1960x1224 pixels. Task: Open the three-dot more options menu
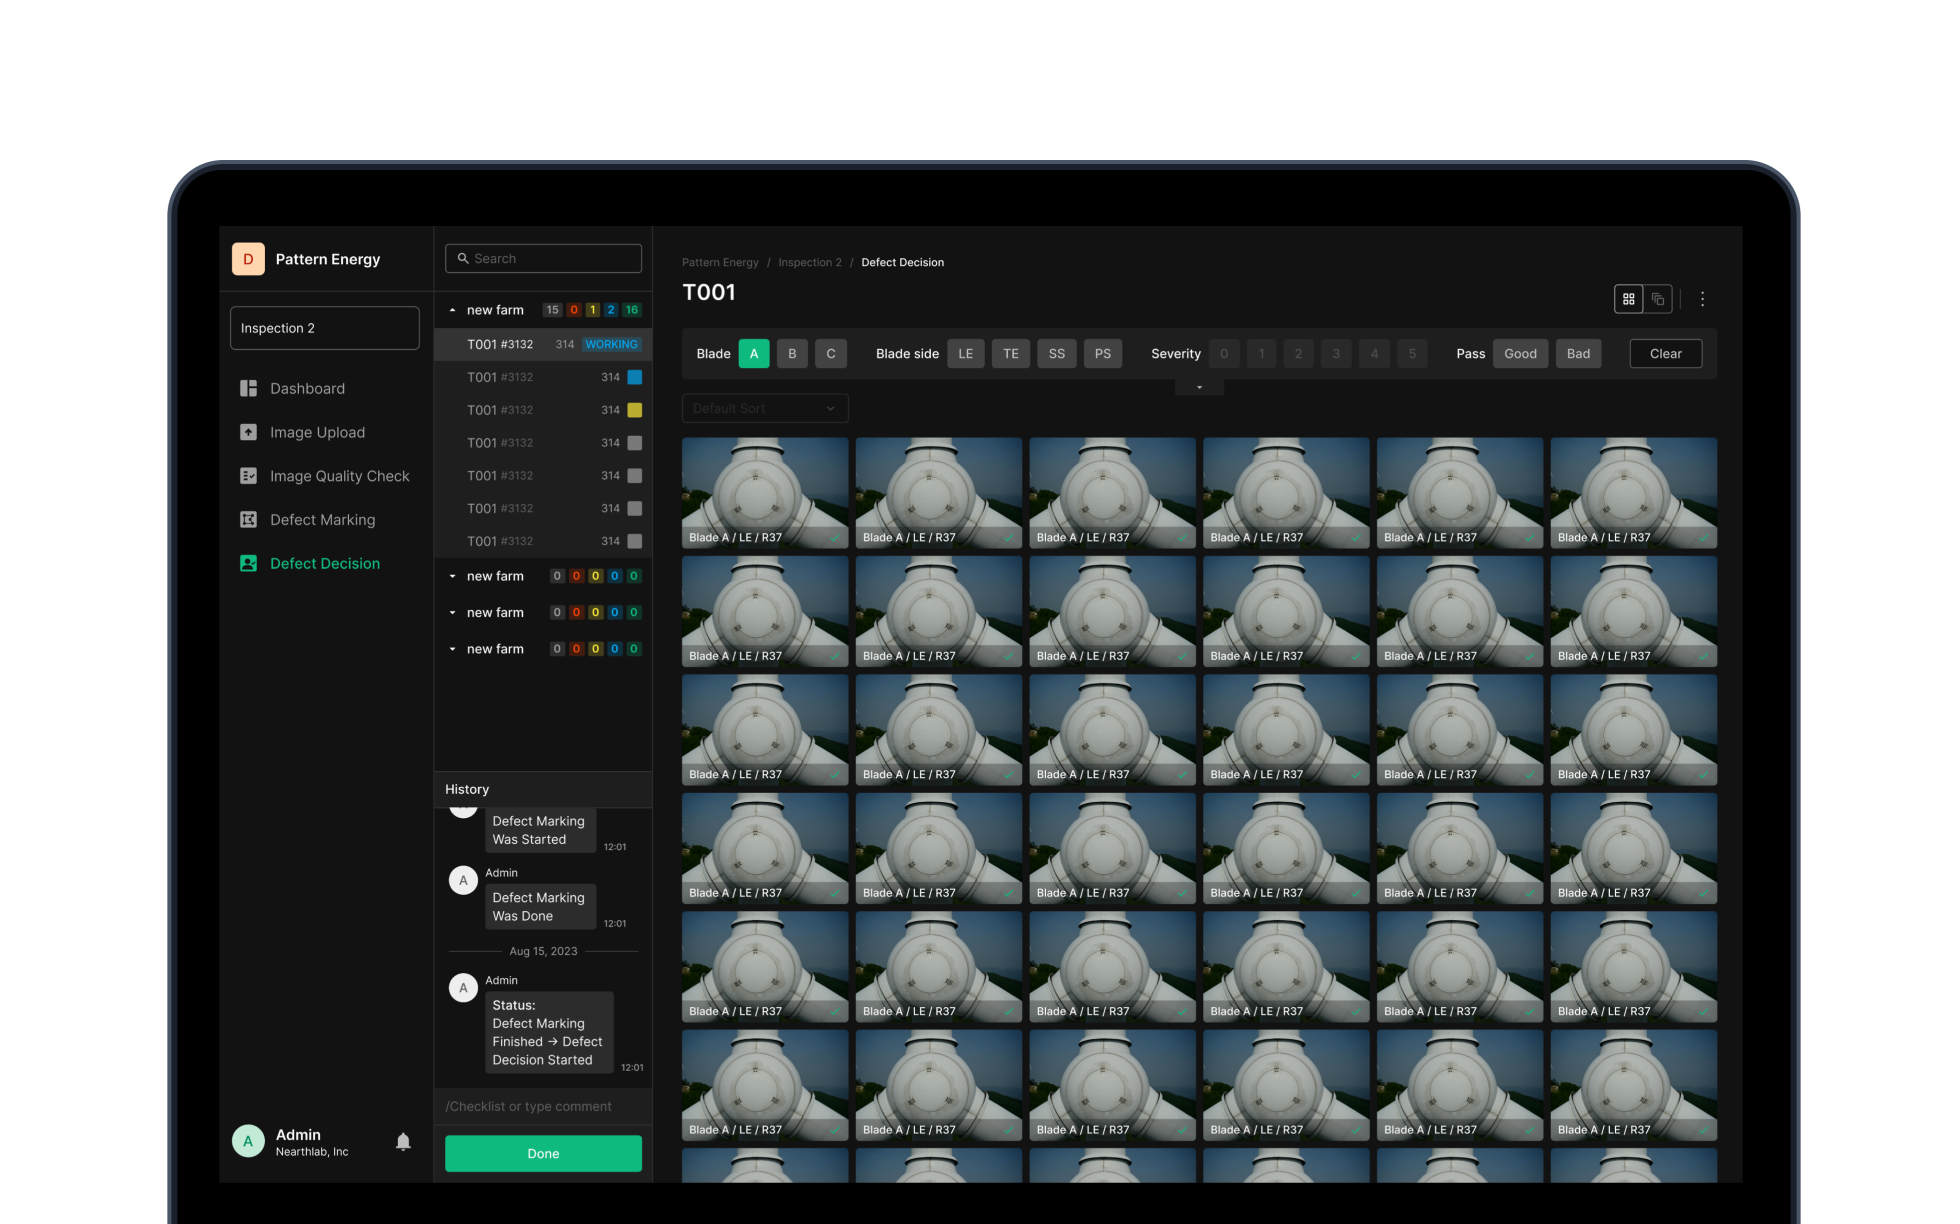pos(1702,299)
